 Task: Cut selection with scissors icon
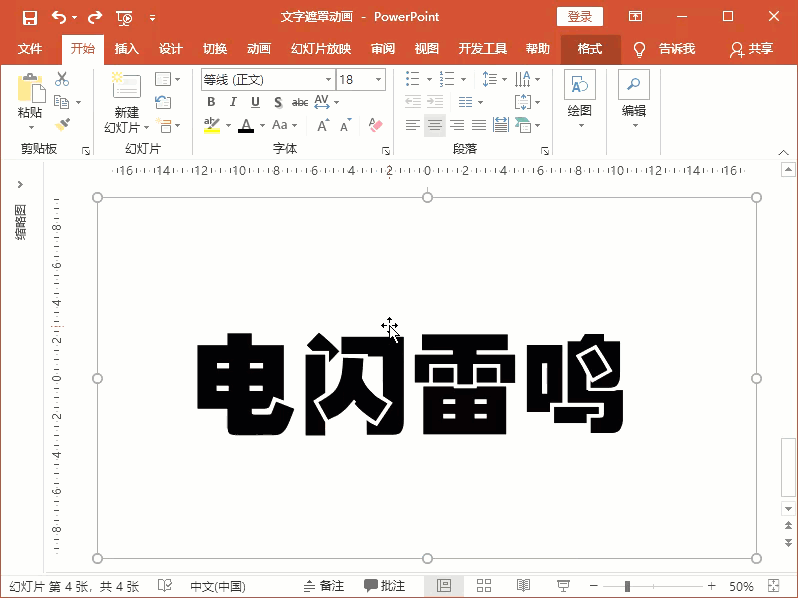[x=62, y=79]
